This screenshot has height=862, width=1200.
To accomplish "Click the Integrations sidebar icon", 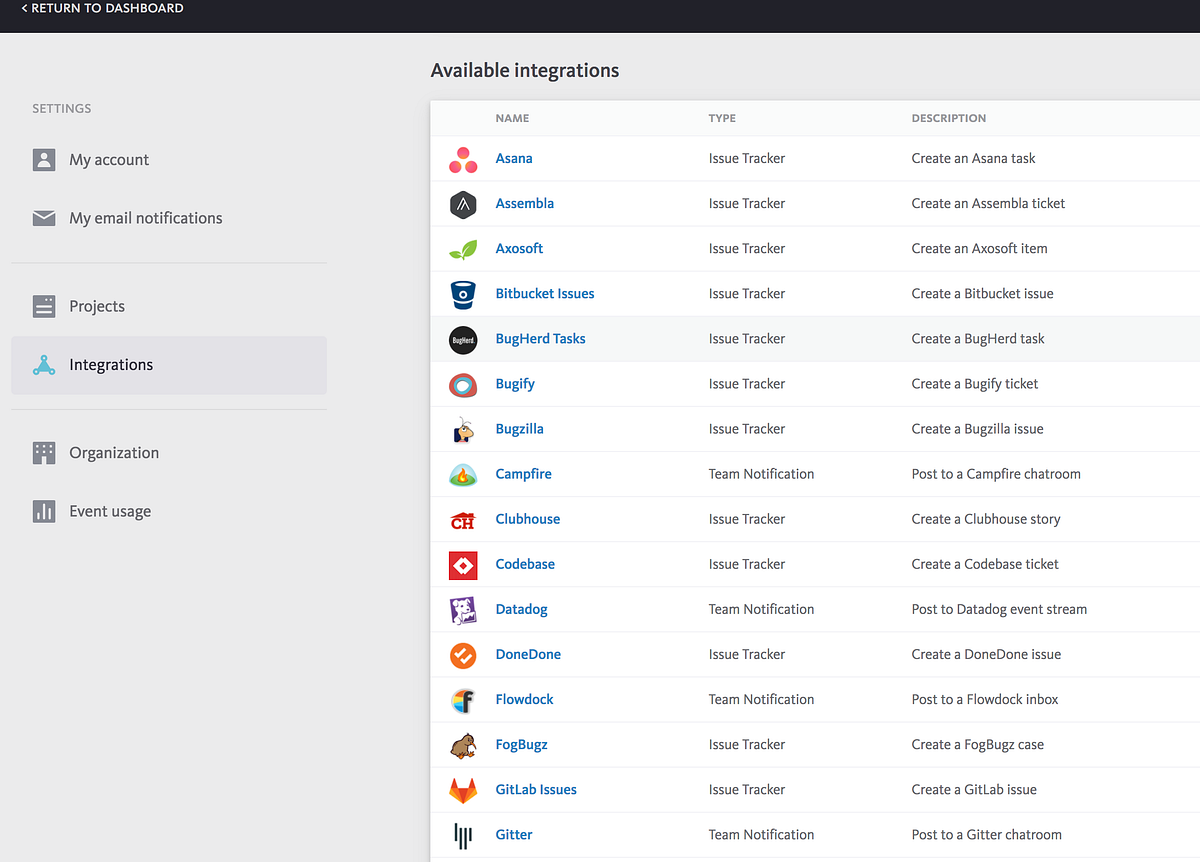I will point(44,366).
